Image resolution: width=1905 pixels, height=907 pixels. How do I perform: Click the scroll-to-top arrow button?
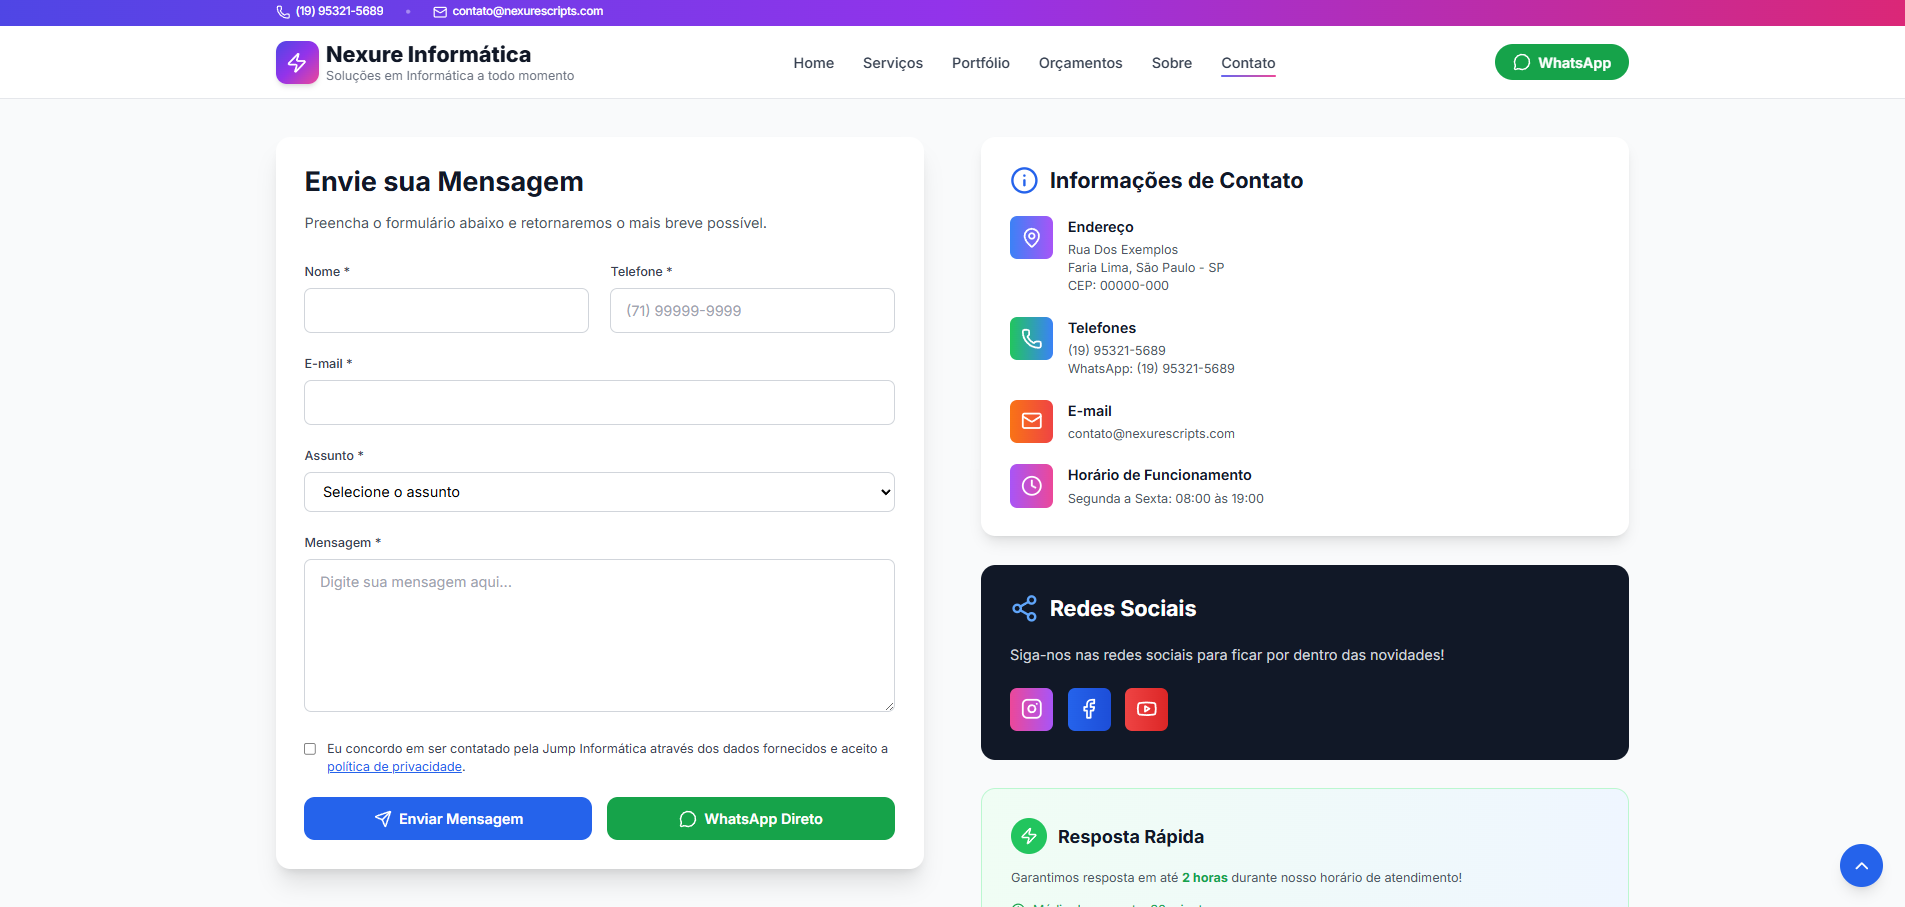1861,865
